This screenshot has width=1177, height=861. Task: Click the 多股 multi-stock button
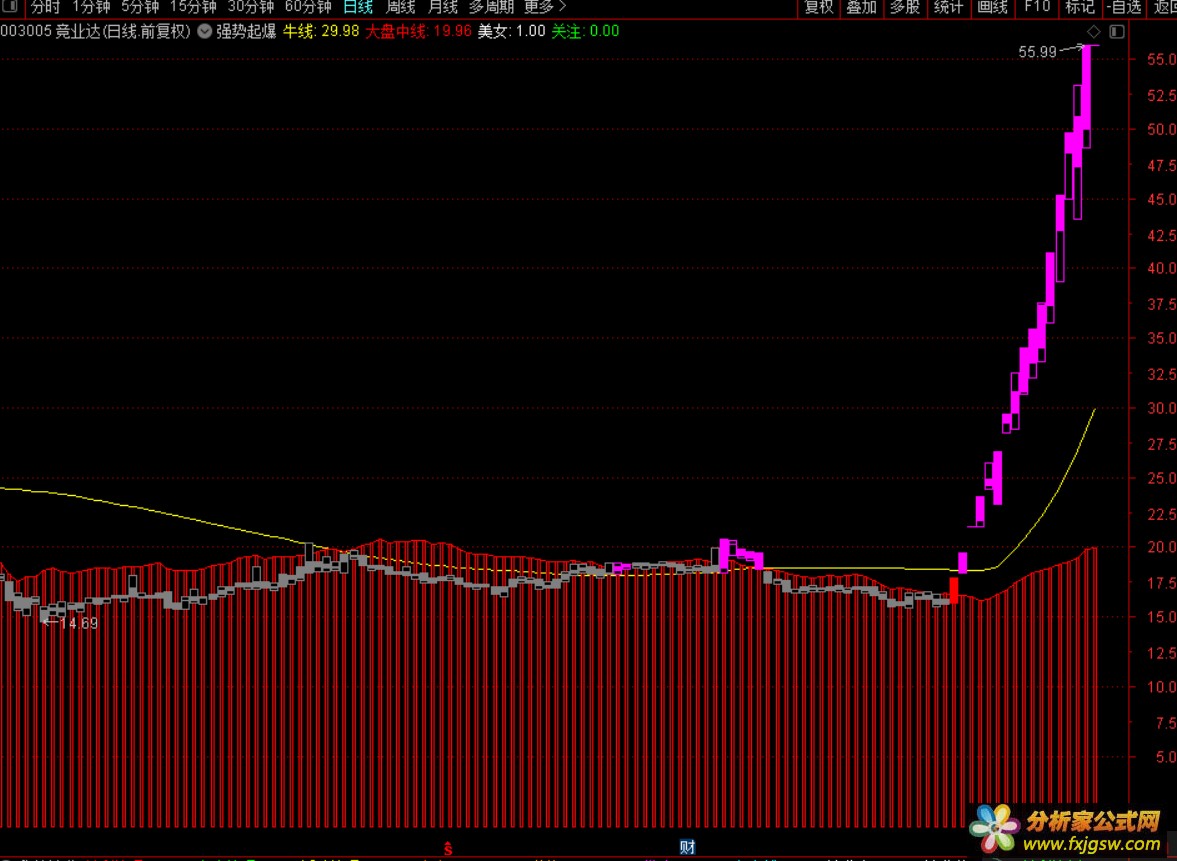click(x=905, y=7)
